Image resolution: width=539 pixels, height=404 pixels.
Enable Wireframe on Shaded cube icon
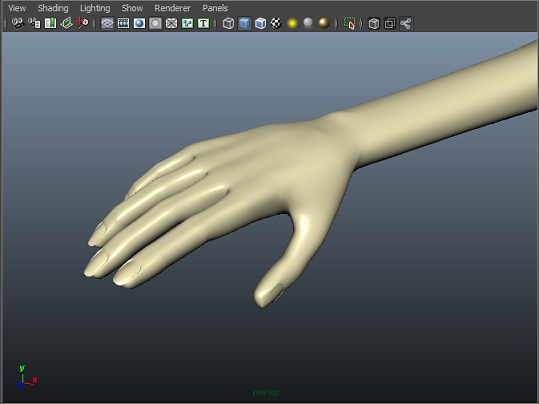pyautogui.click(x=260, y=23)
